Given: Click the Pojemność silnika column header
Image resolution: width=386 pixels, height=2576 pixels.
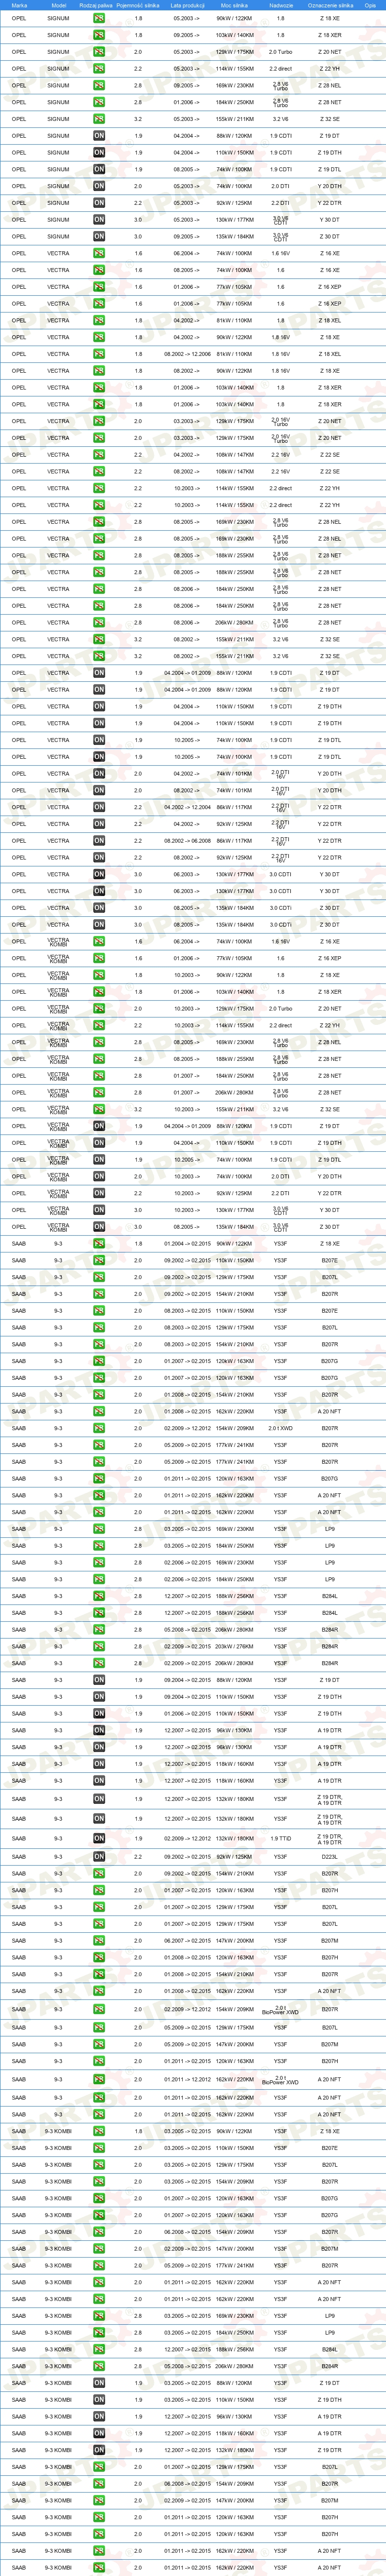Looking at the screenshot, I should (x=138, y=5).
